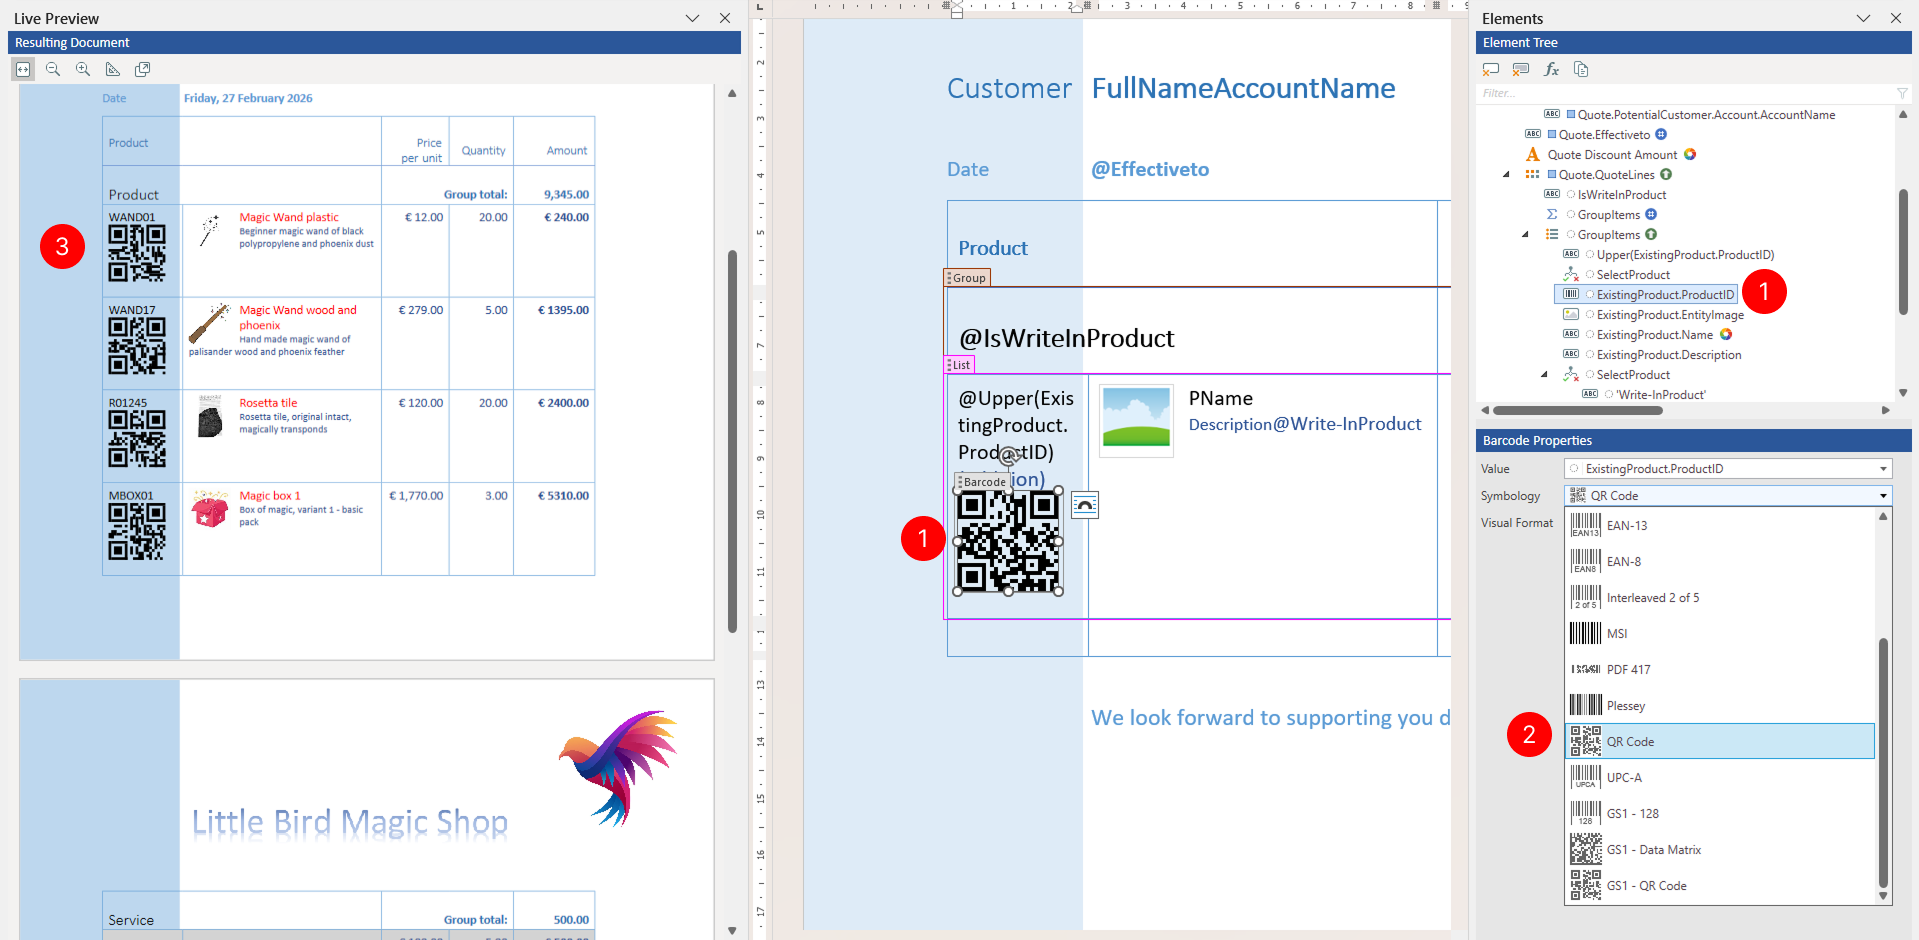The width and height of the screenshot is (1919, 940).
Task: Click WAND17 QR code in preview
Action: [x=137, y=346]
